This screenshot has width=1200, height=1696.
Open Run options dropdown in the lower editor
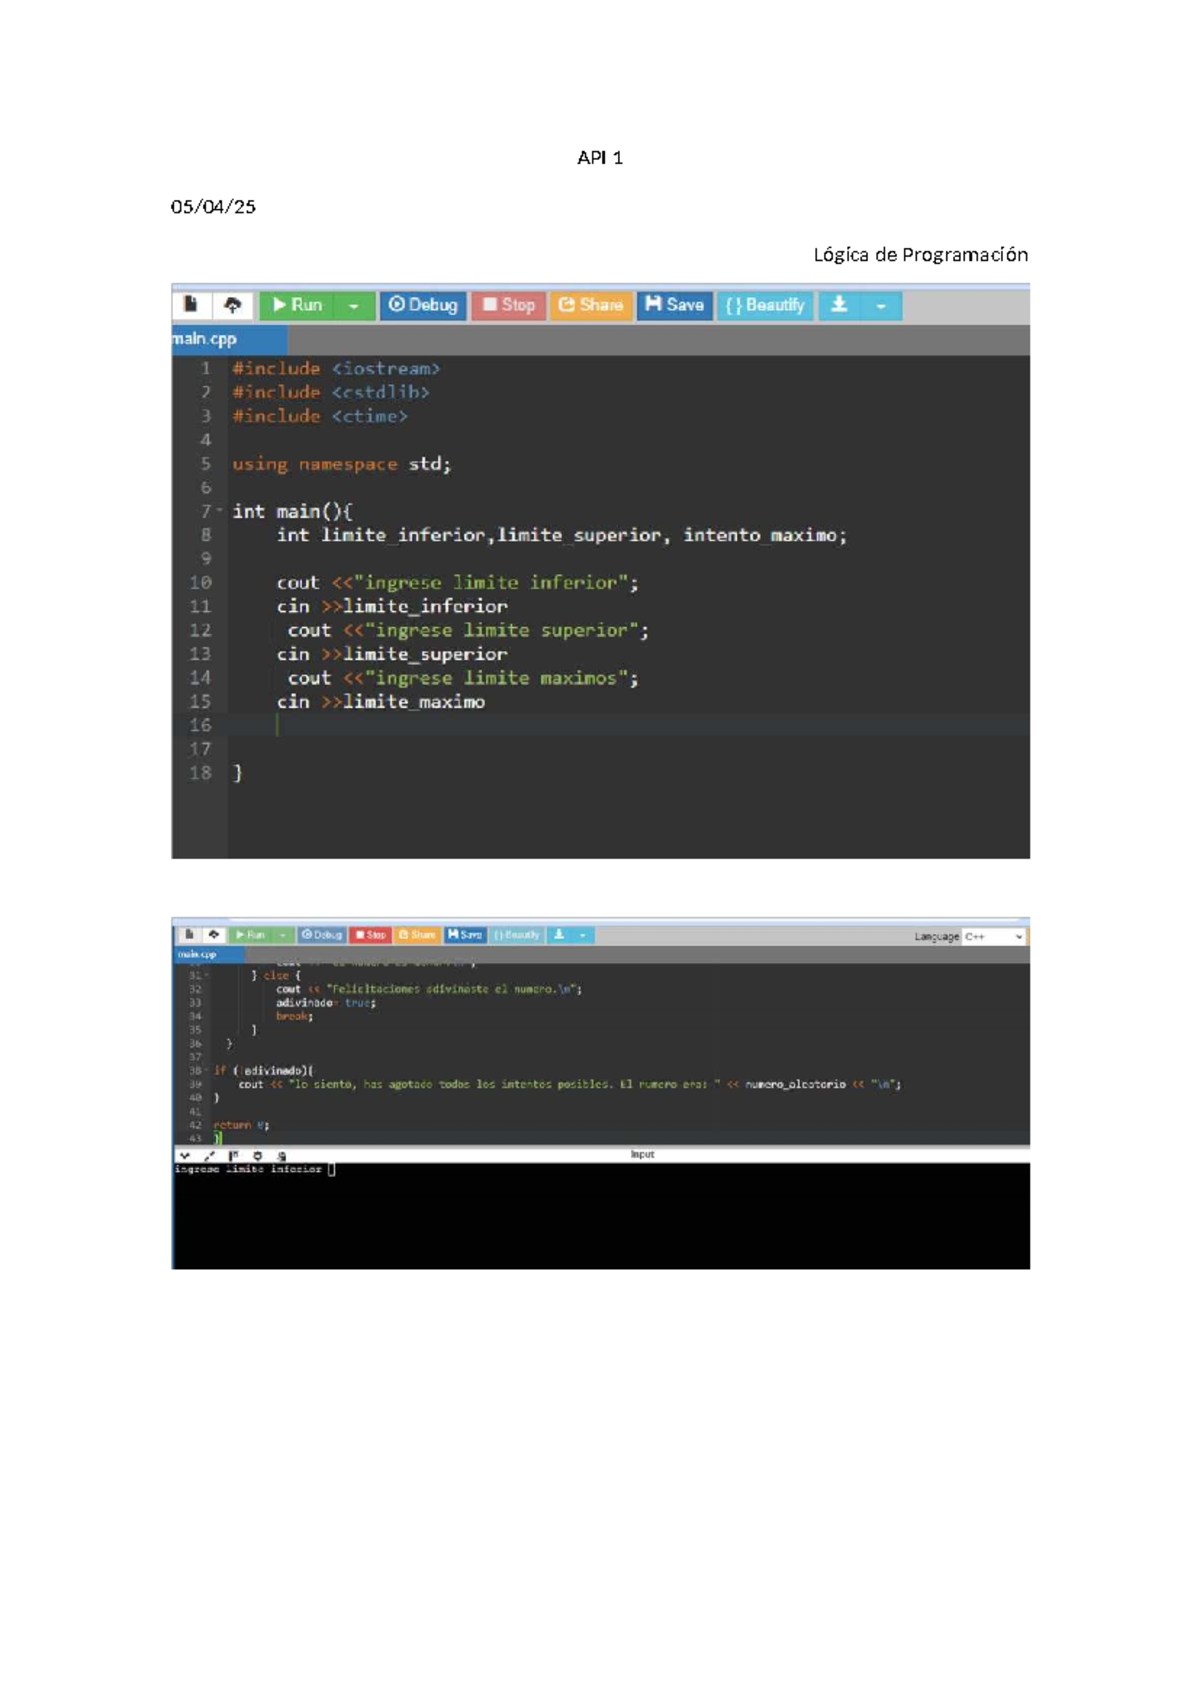283,935
